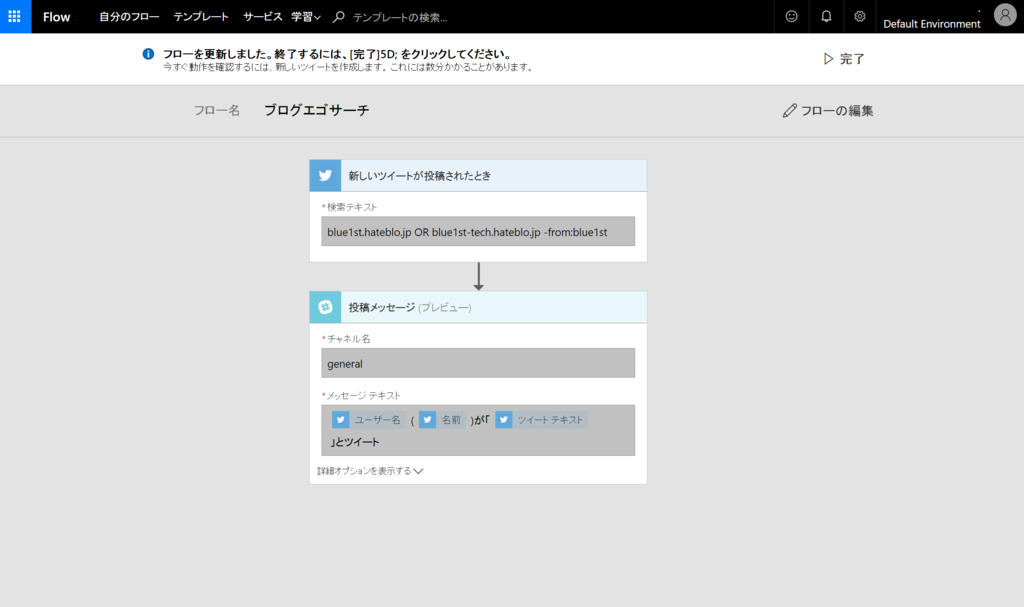Open 自分のフロー menu
Viewport: 1024px width, 607px height.
(x=129, y=17)
